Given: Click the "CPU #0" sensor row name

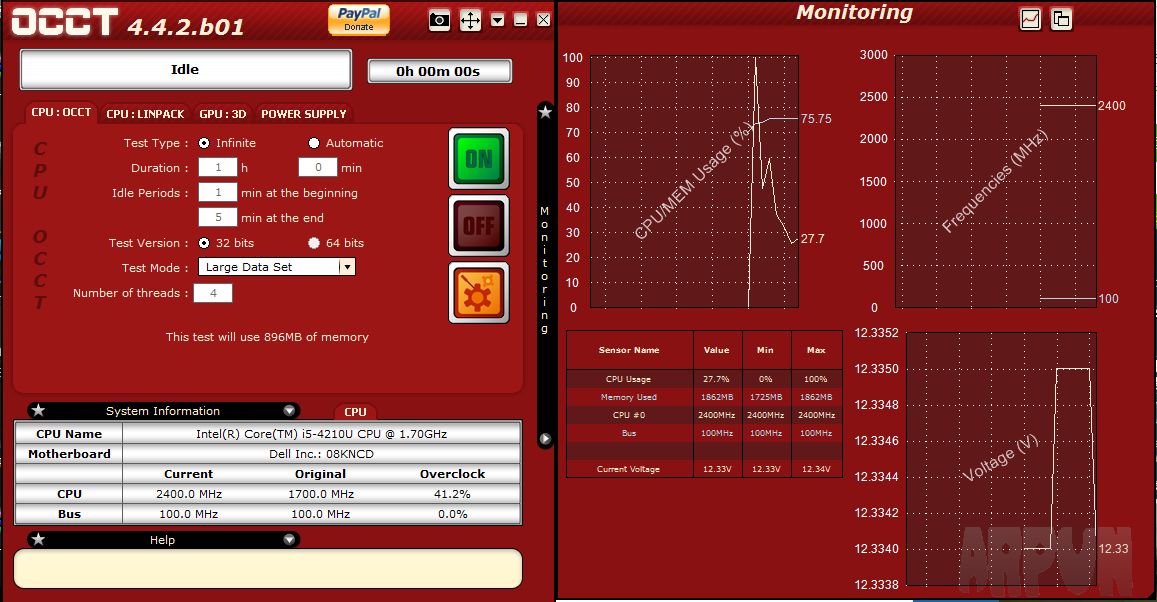Looking at the screenshot, I should [629, 415].
